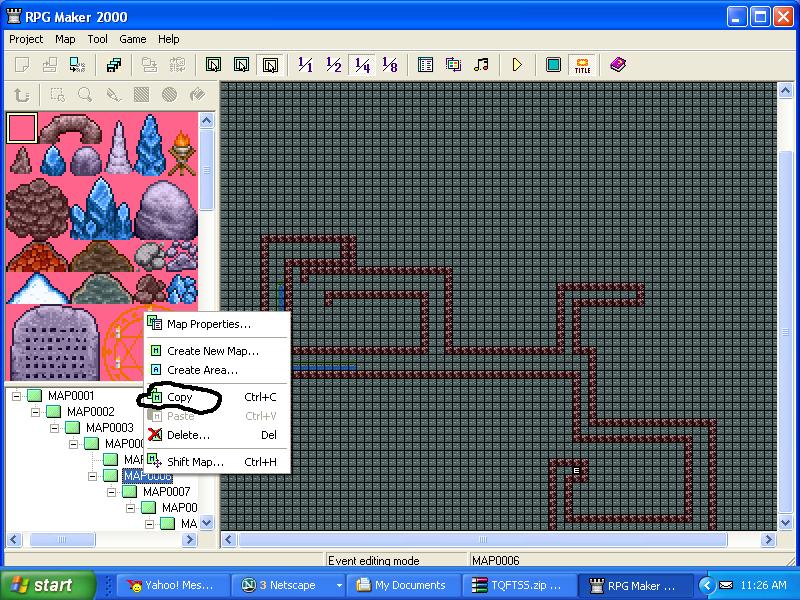The height and width of the screenshot is (600, 800).
Task: Click the Close Project toolbar icon
Action: point(78,65)
